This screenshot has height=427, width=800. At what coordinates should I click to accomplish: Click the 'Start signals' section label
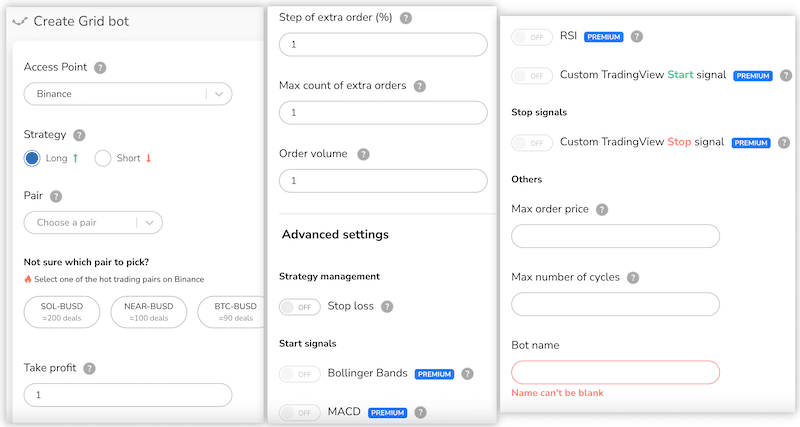pos(308,344)
